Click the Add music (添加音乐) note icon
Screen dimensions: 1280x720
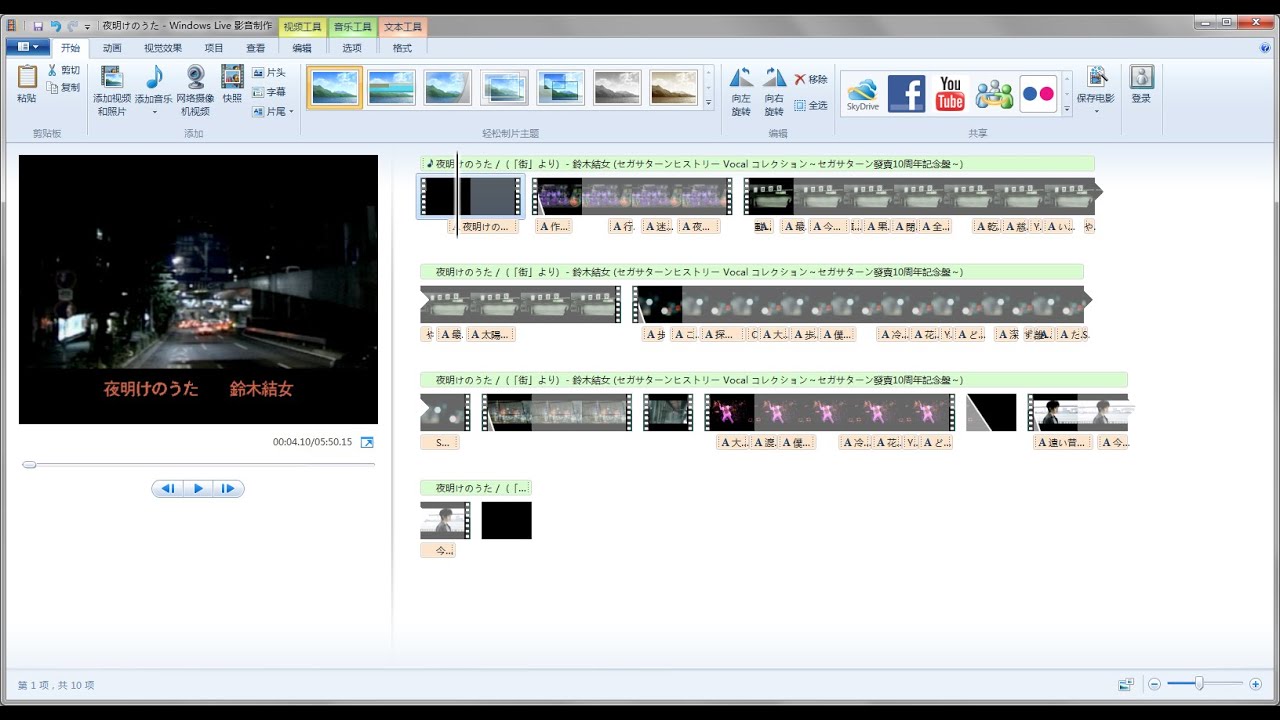pos(153,77)
